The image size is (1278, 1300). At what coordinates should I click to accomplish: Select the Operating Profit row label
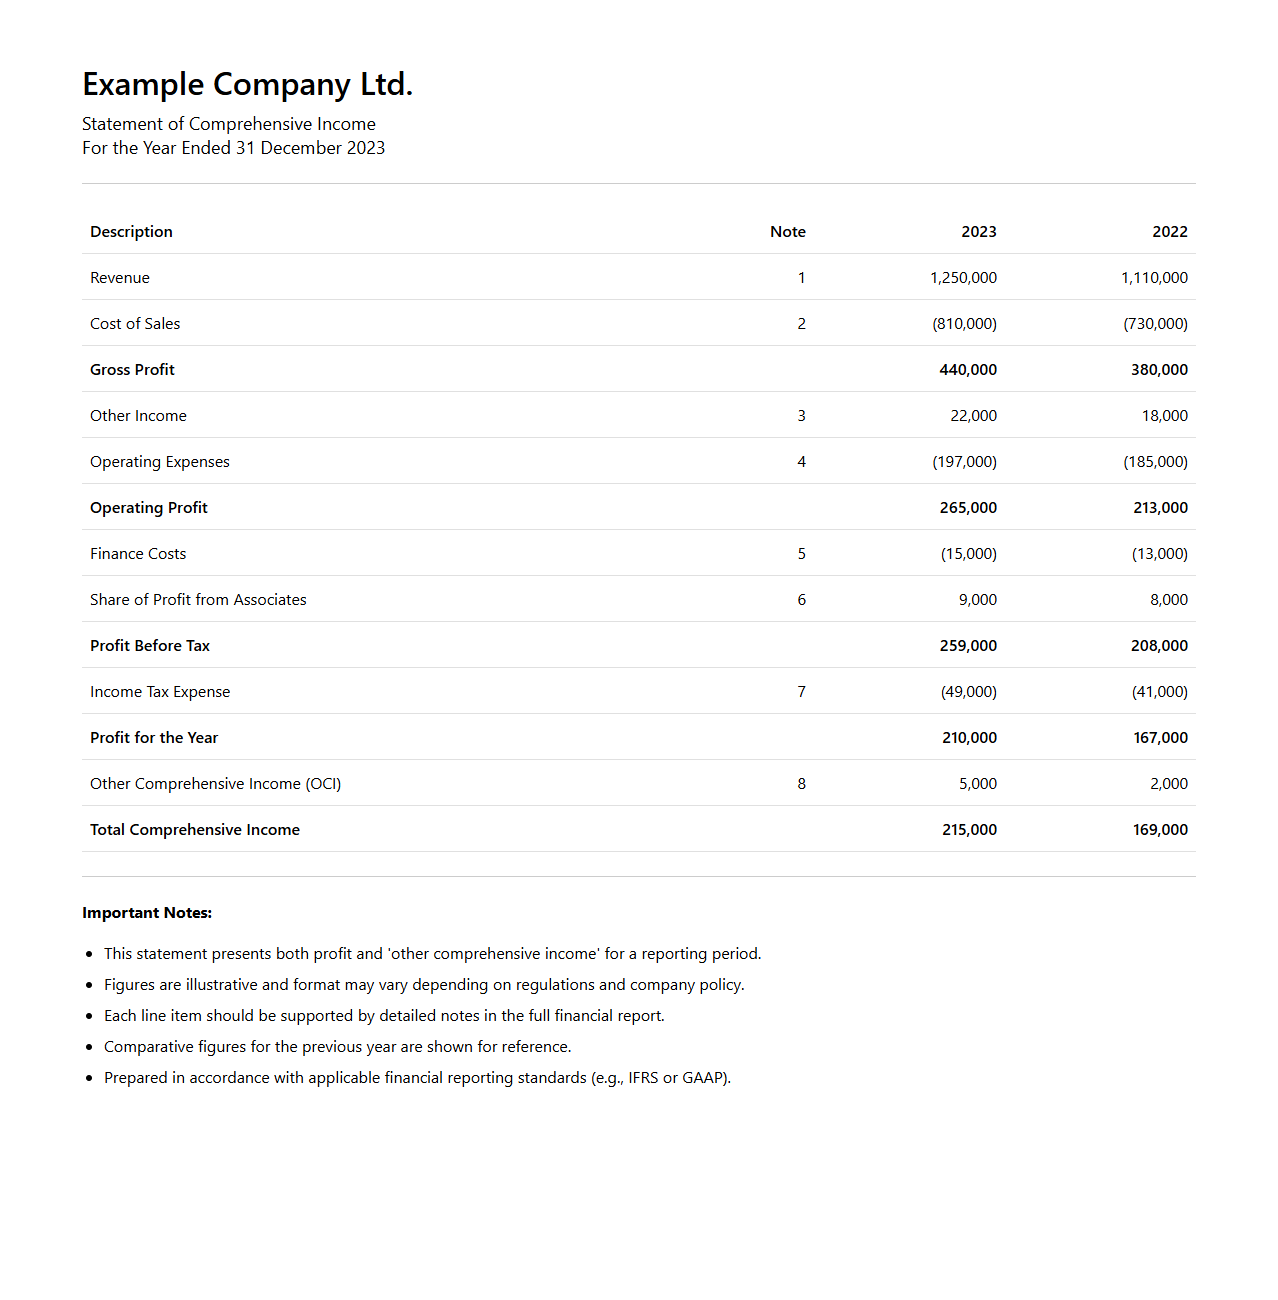149,508
